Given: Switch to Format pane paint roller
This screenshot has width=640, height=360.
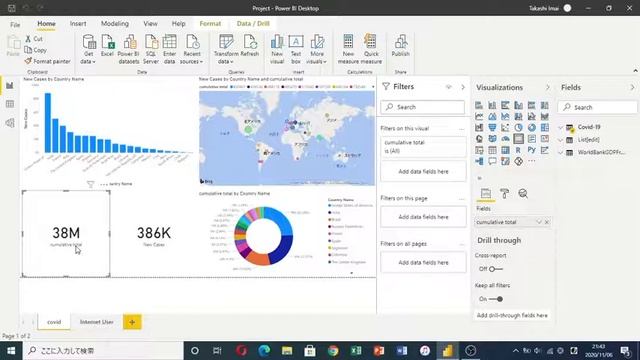Looking at the screenshot, I should click(x=504, y=193).
